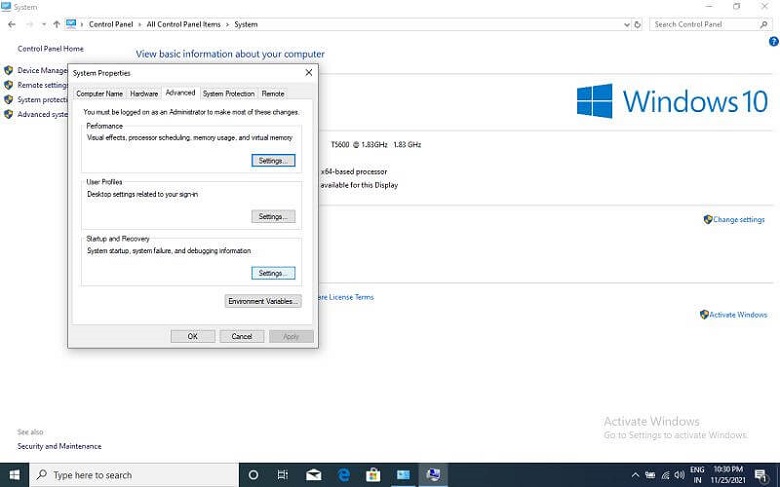Image resolution: width=780 pixels, height=487 pixels.
Task: Open System protection link
Action: (42, 99)
